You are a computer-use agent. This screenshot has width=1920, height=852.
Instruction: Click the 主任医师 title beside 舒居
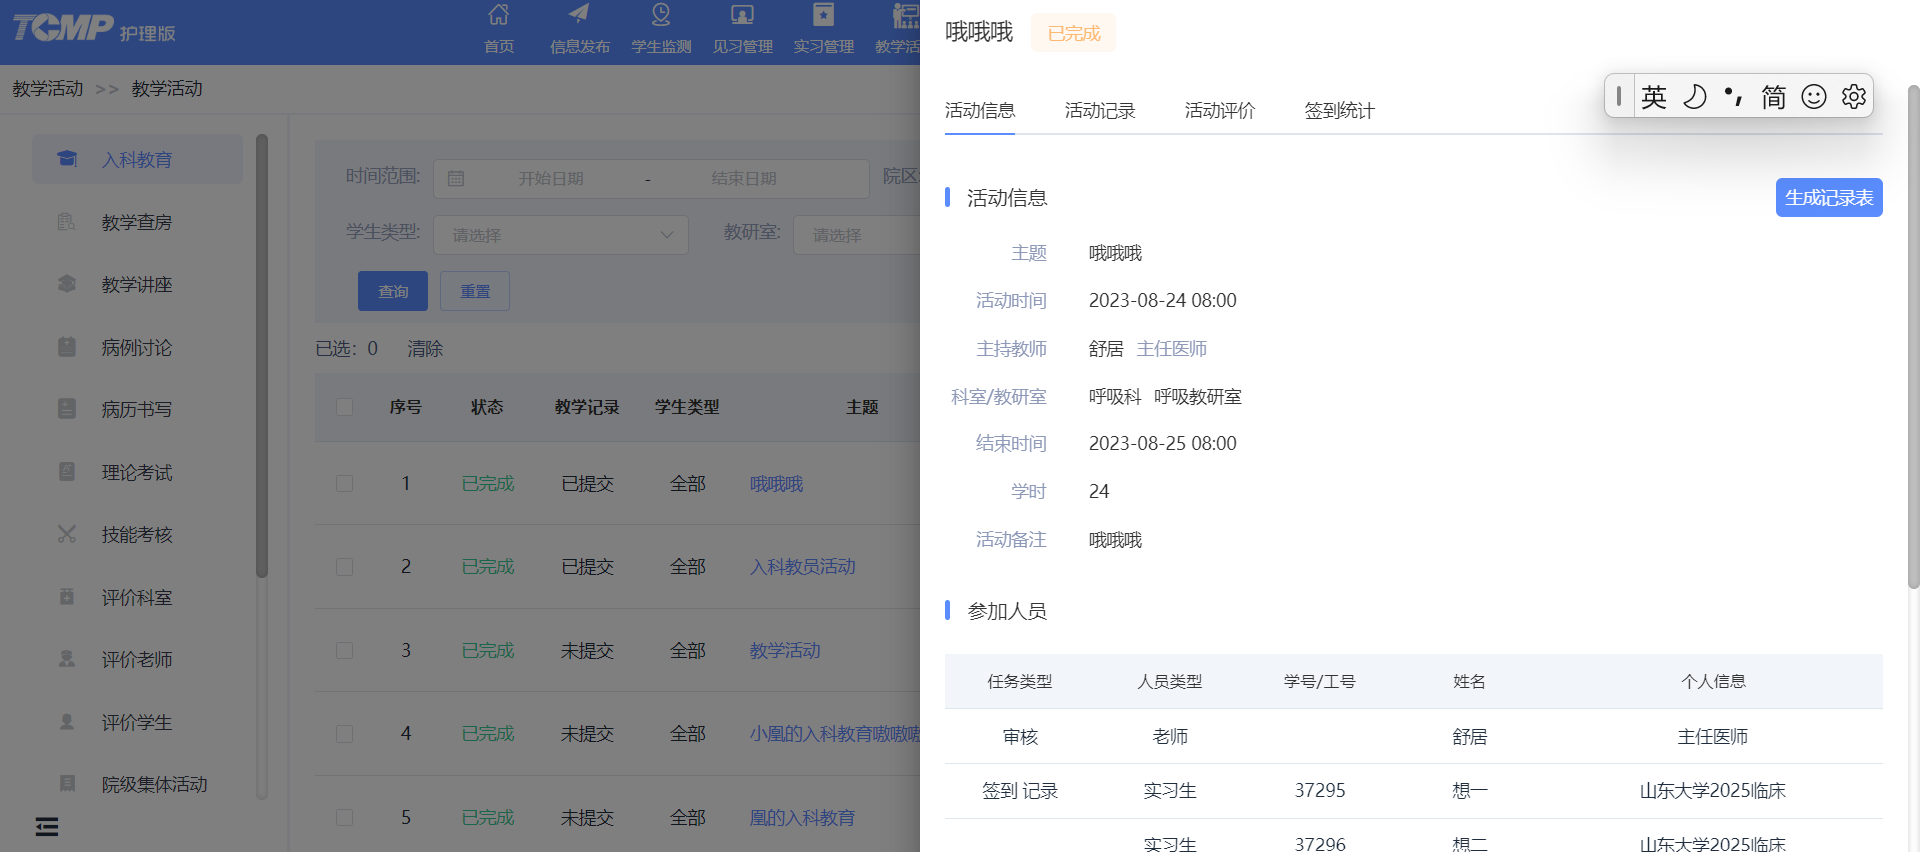pos(1172,348)
